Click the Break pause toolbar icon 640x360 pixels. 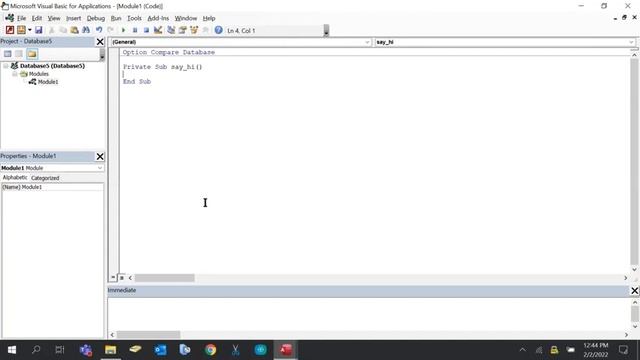(x=135, y=30)
